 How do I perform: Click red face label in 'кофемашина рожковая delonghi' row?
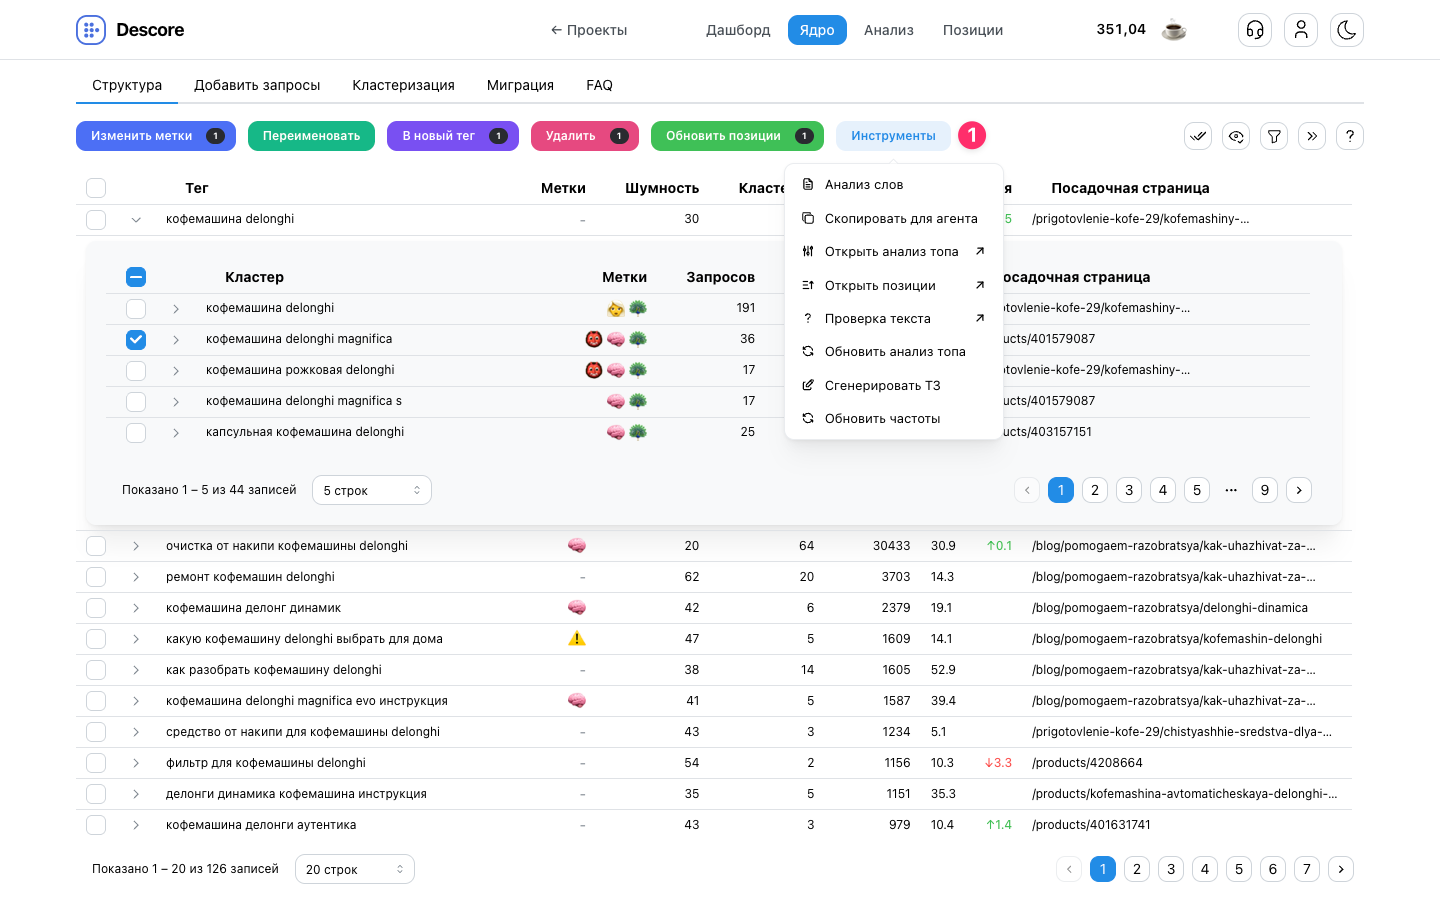(594, 370)
